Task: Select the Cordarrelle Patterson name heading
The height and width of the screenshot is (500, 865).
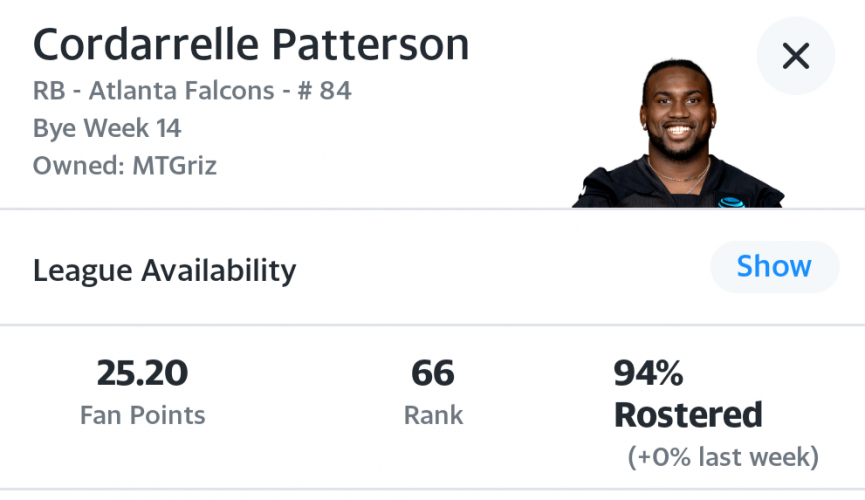Action: tap(251, 45)
